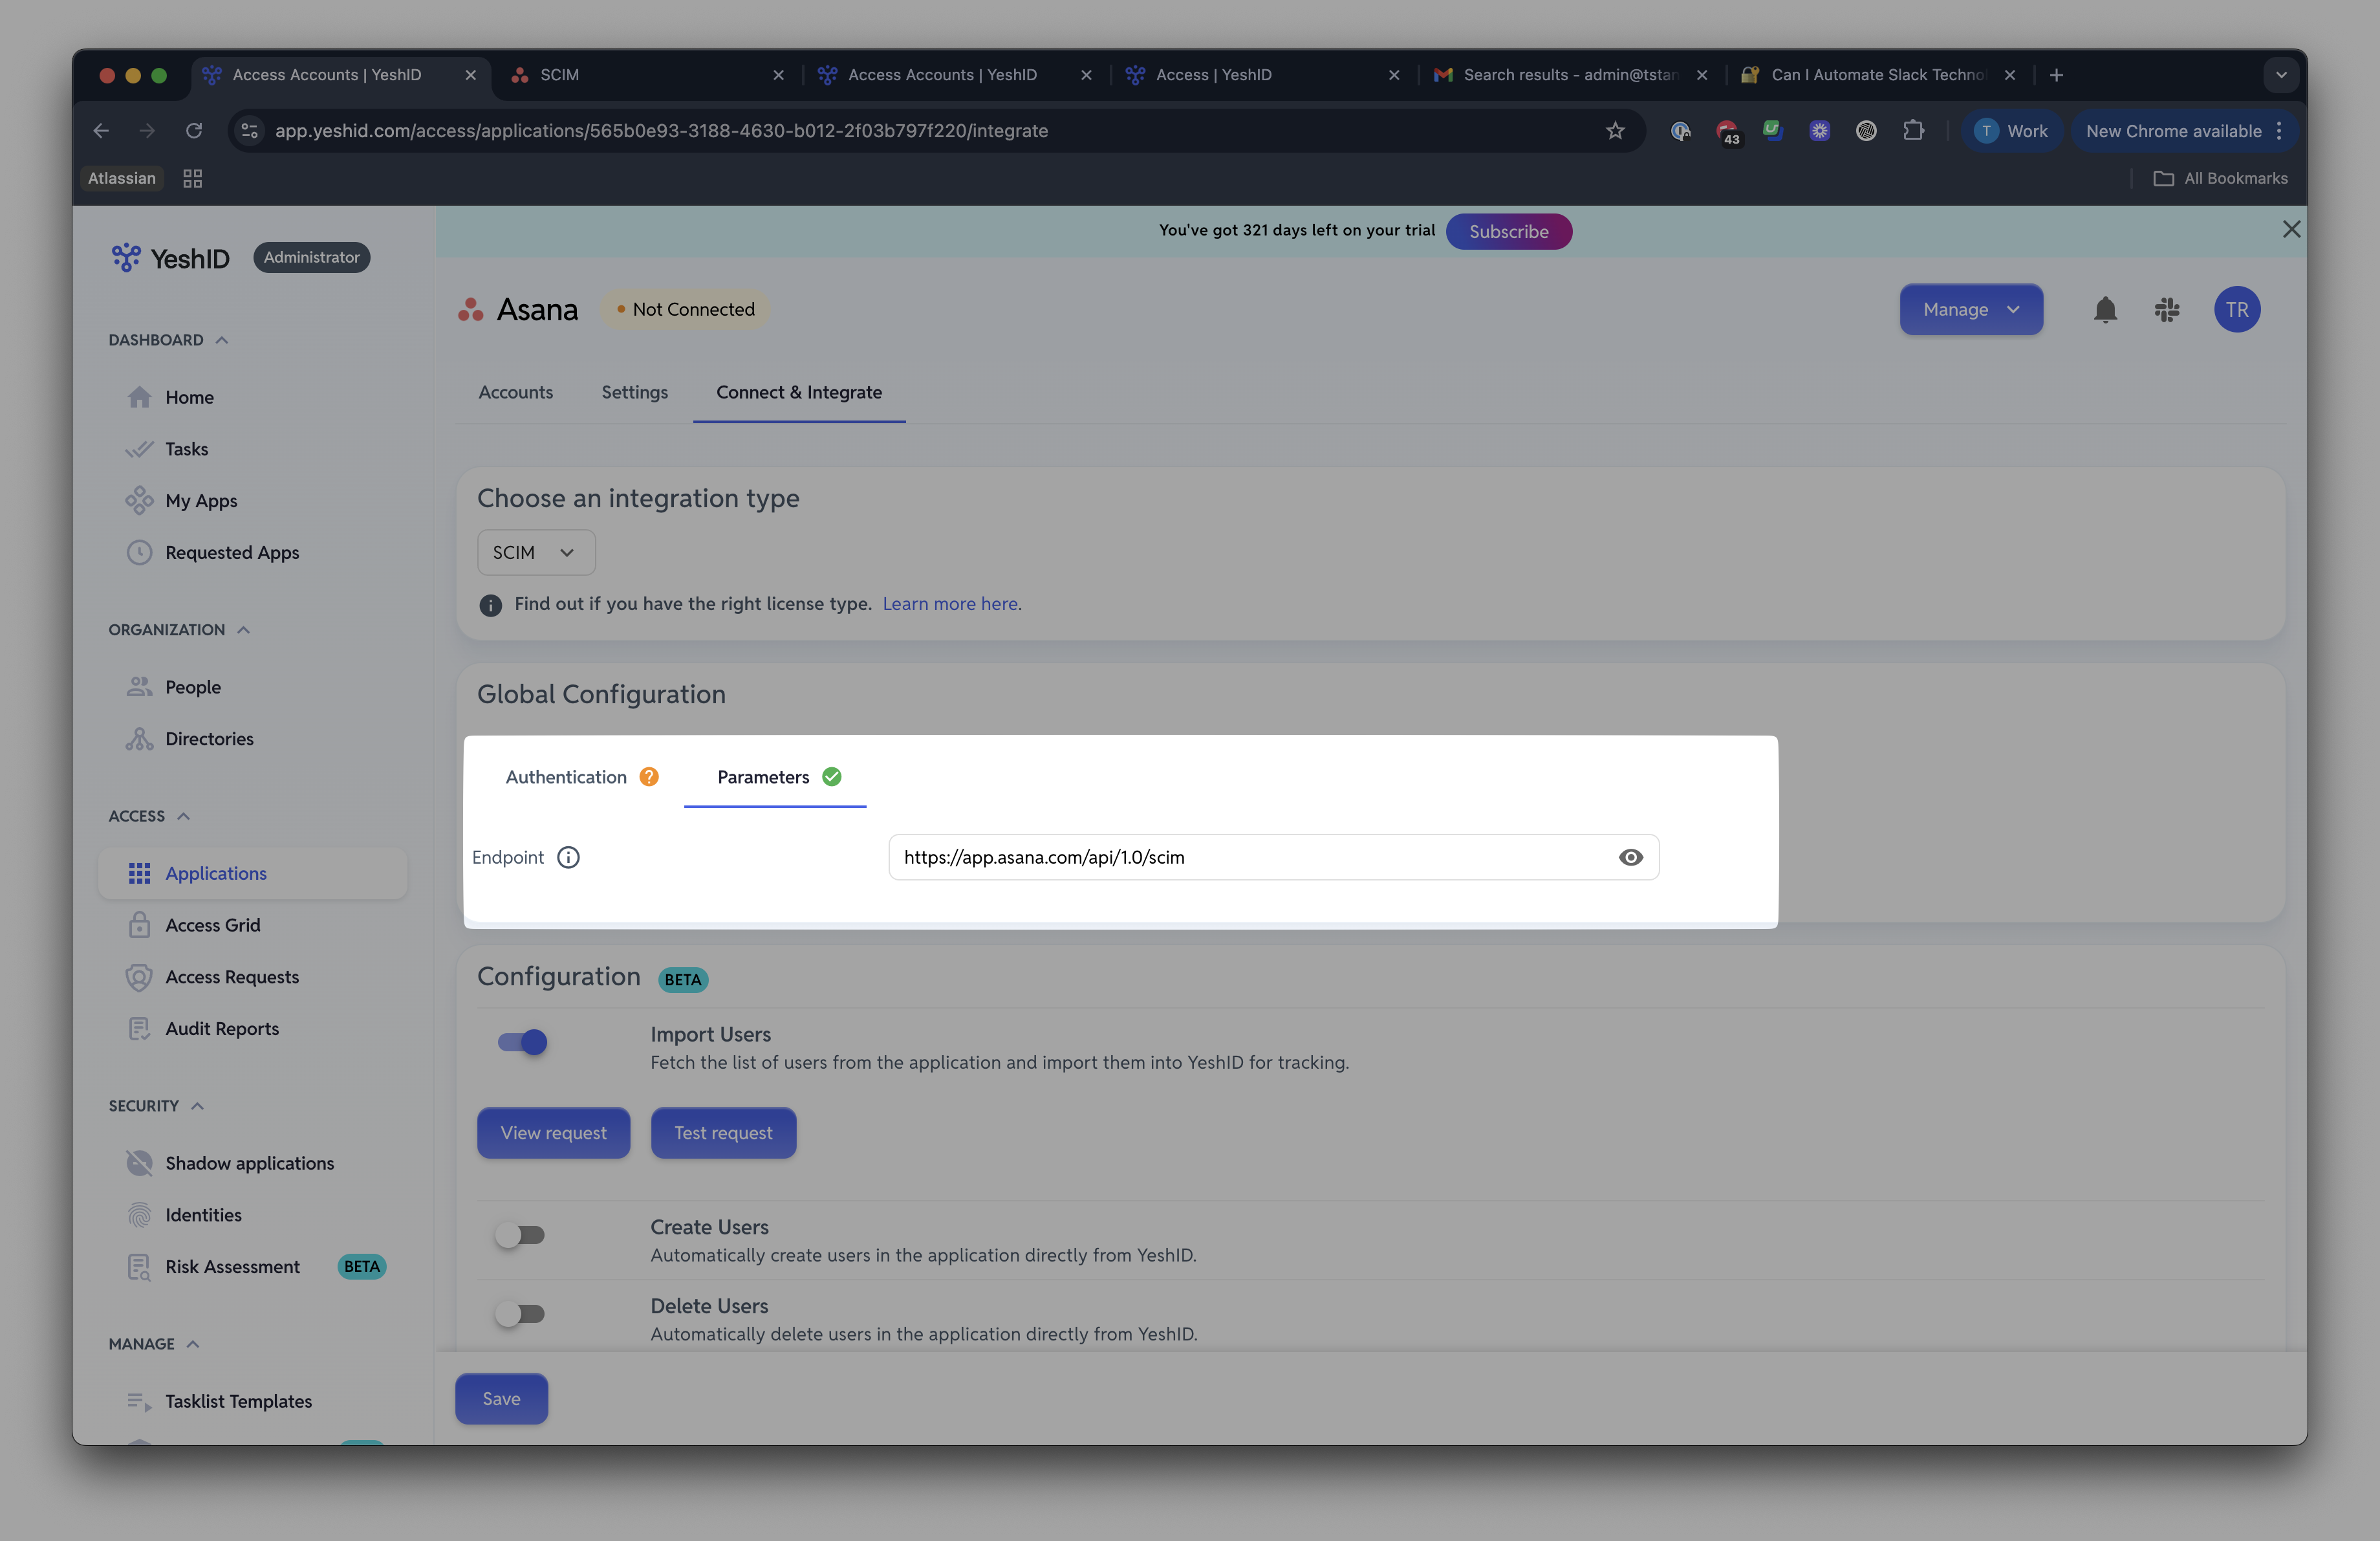Click the notifications bell icon
2380x1541 pixels.
pos(2105,310)
